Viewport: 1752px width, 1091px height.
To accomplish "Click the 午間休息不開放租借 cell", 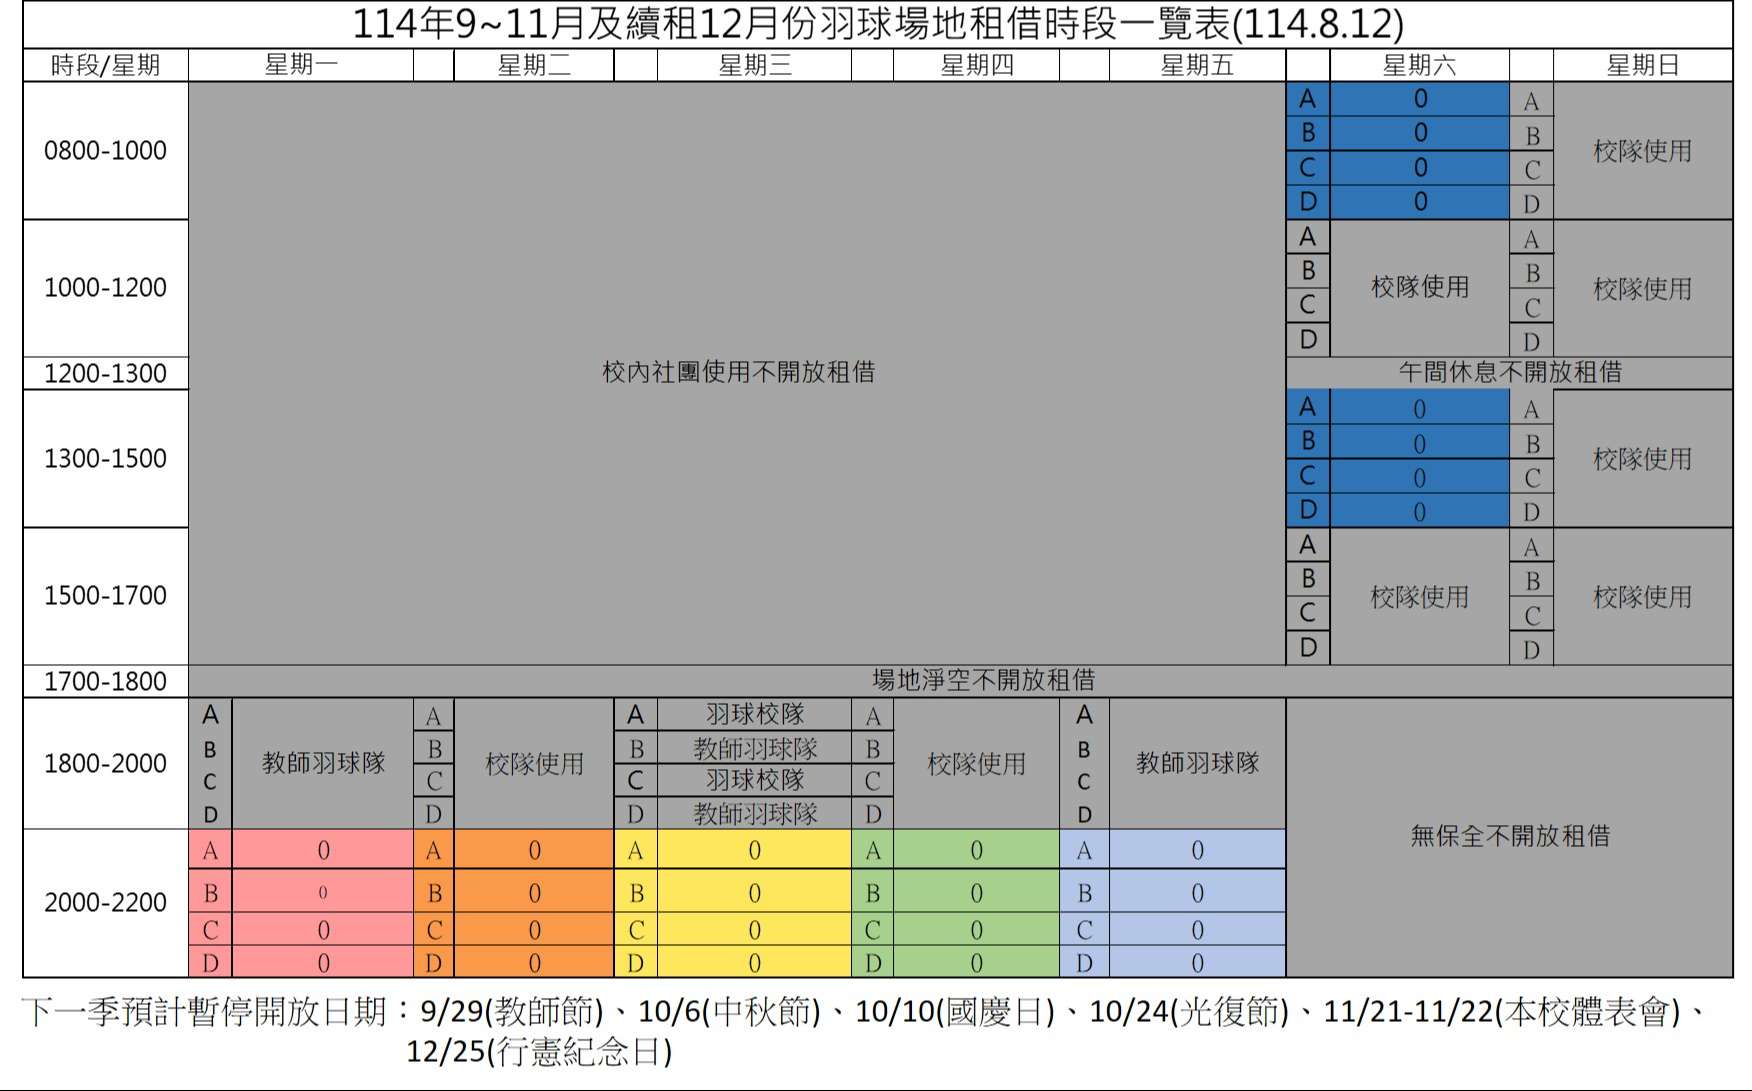I will (x=1509, y=372).
